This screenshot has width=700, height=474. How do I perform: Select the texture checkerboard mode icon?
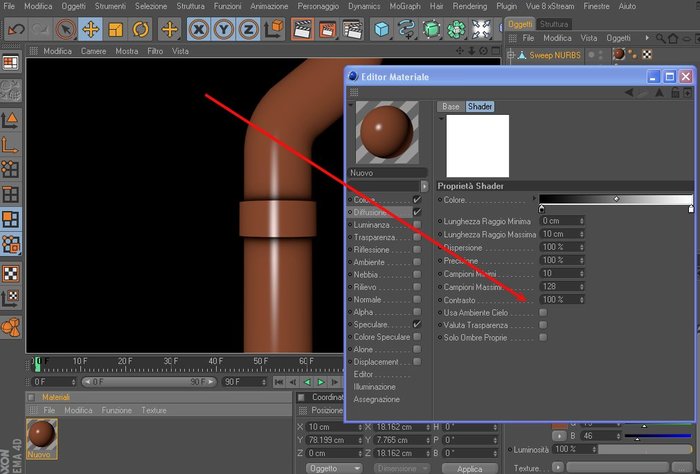(11, 273)
